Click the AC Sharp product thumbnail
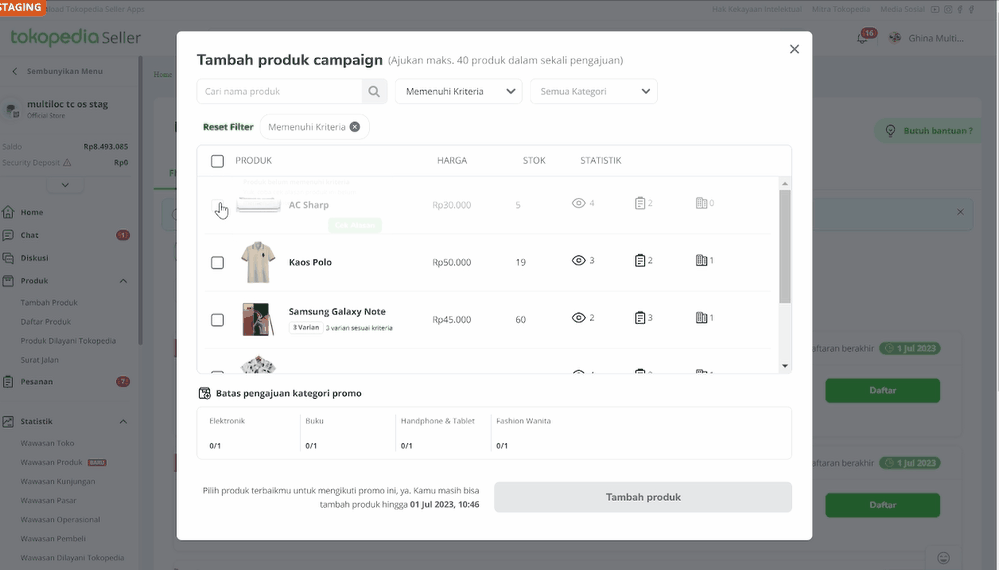The height and width of the screenshot is (570, 999). point(258,205)
